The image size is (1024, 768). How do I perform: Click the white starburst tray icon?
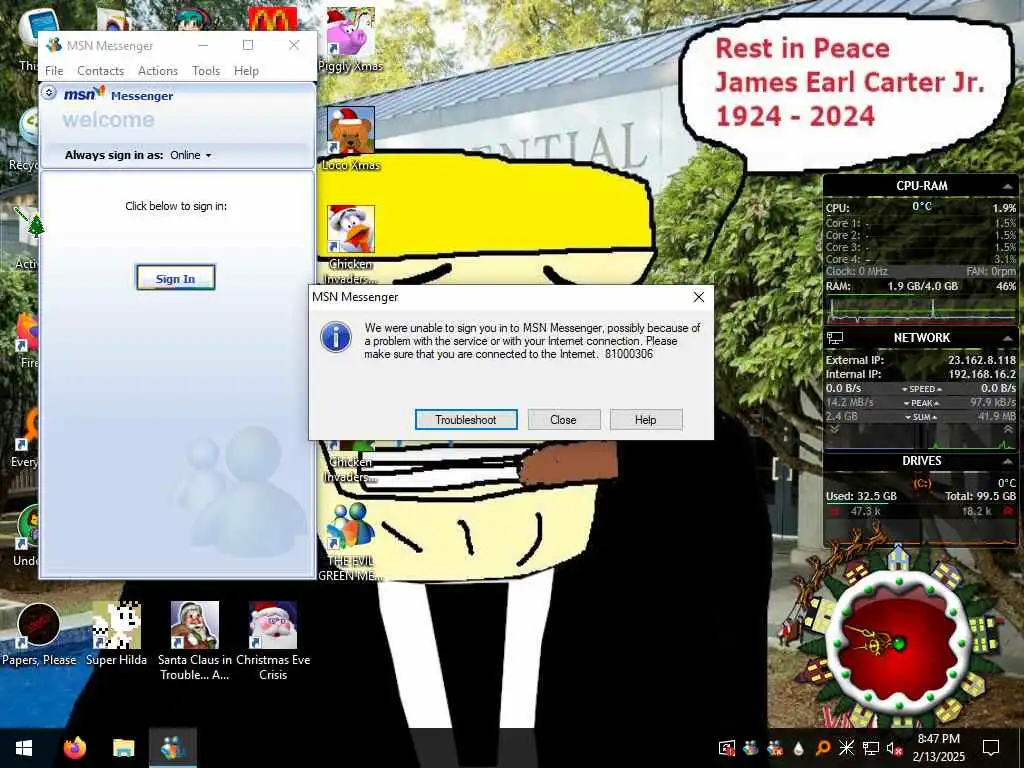pyautogui.click(x=846, y=748)
